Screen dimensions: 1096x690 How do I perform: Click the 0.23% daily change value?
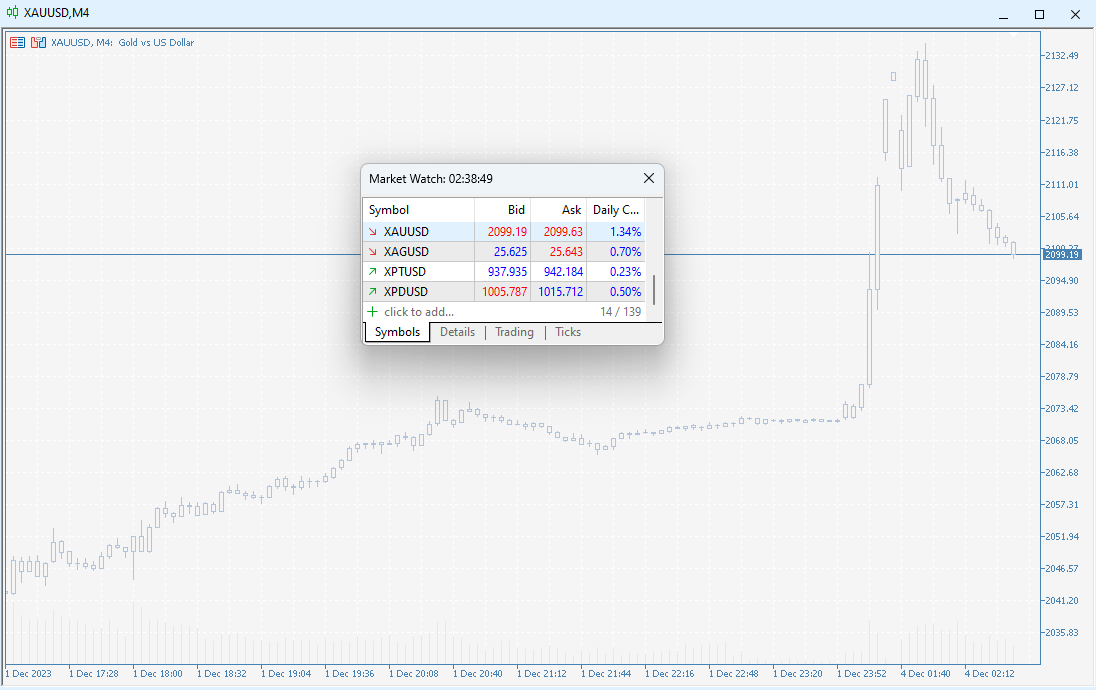click(x=625, y=271)
